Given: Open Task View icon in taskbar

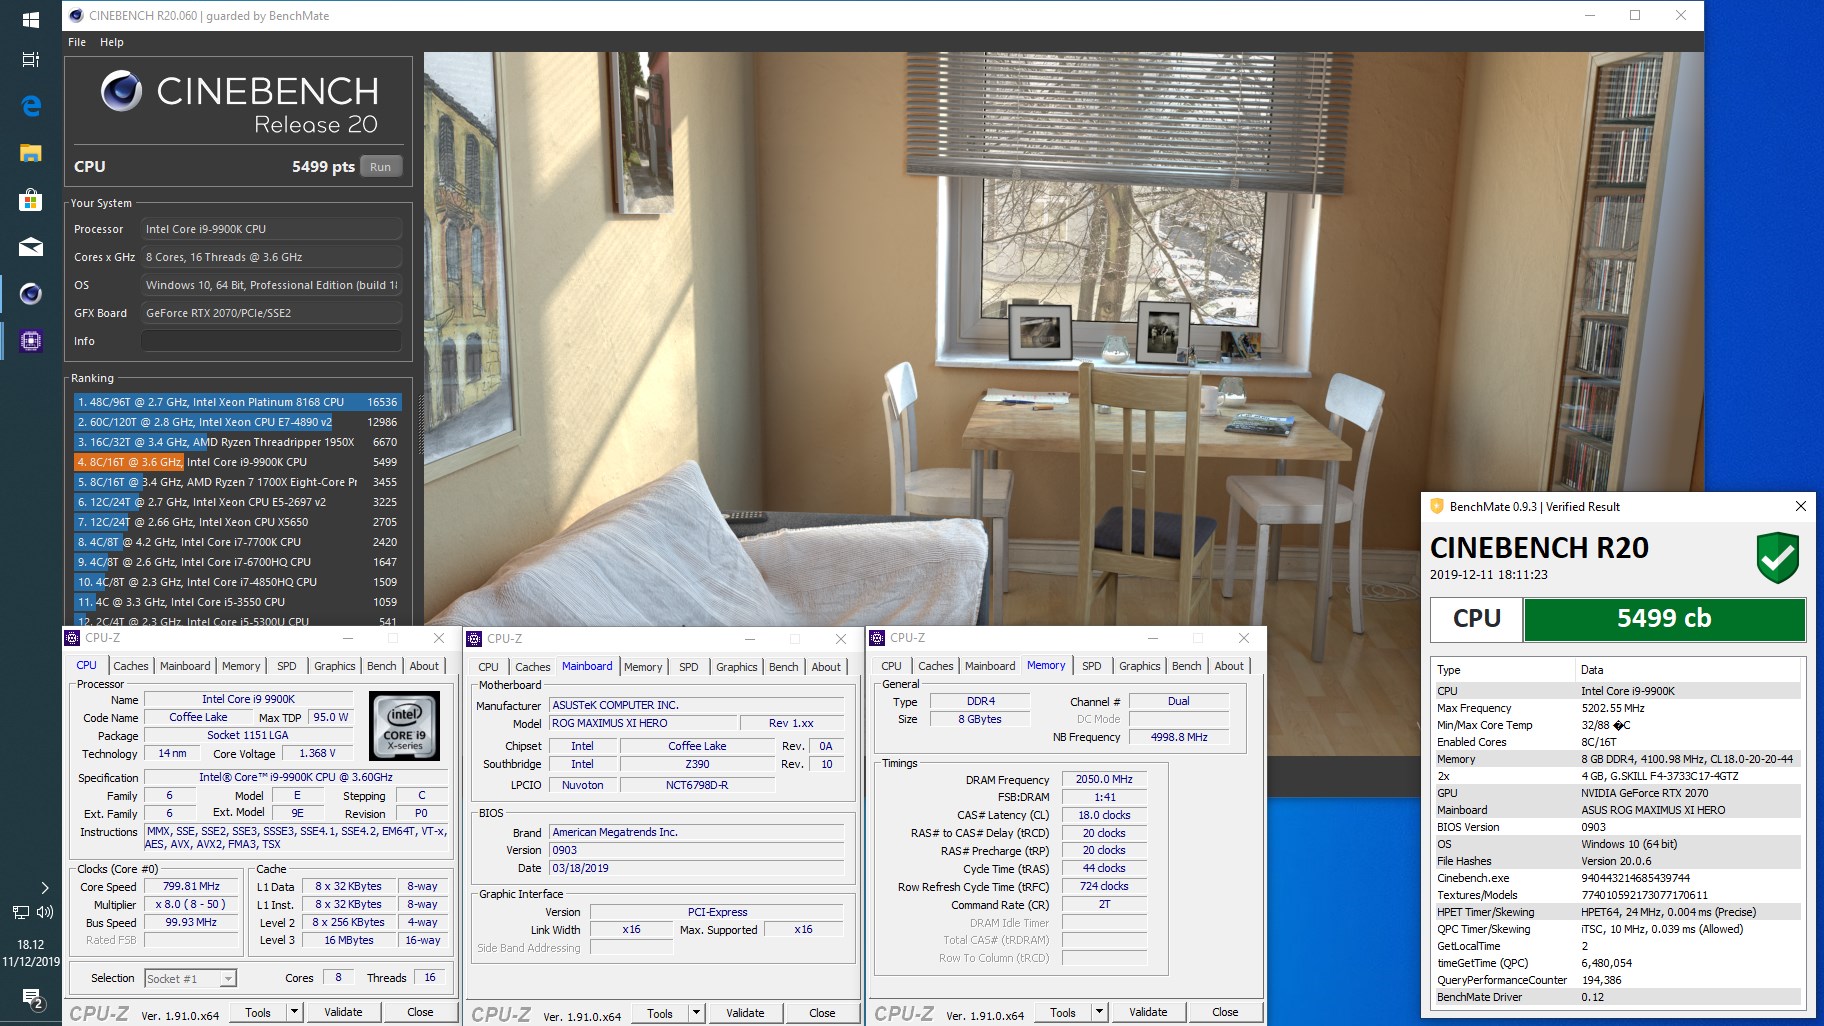Looking at the screenshot, I should (x=30, y=59).
